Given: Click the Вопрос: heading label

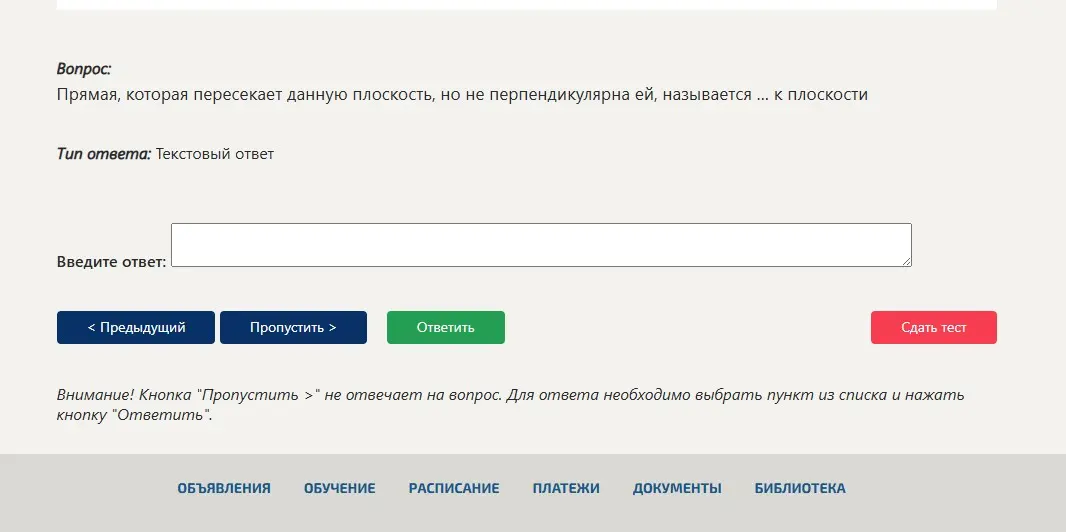Looking at the screenshot, I should tap(84, 69).
